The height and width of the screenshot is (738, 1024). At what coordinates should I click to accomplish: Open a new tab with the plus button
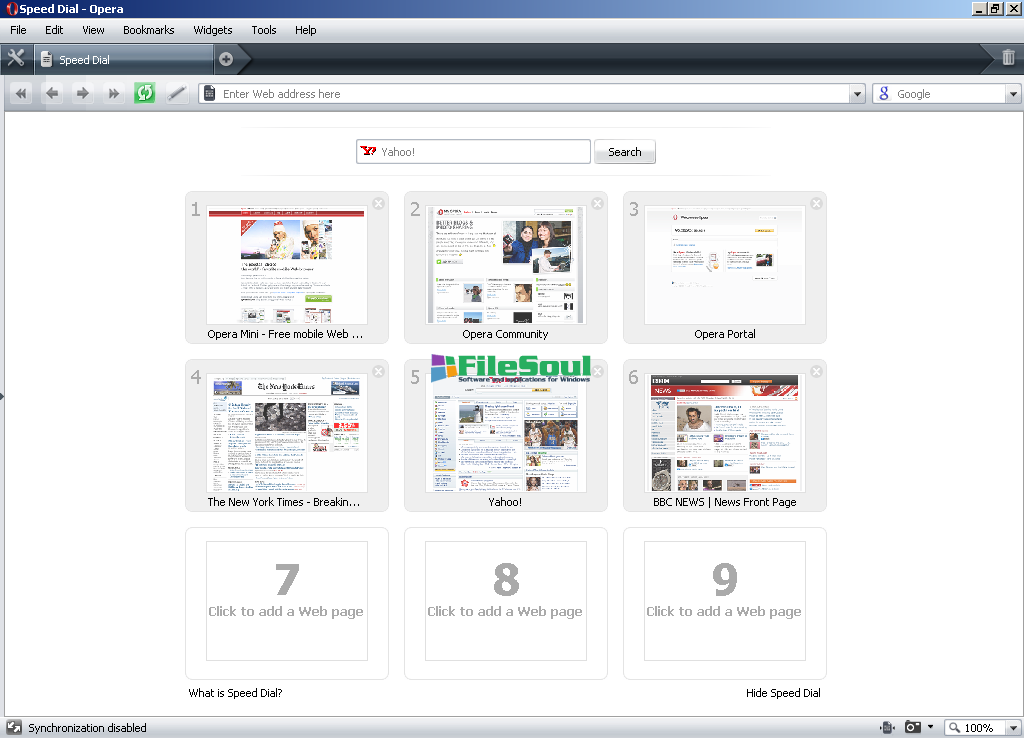(x=226, y=59)
